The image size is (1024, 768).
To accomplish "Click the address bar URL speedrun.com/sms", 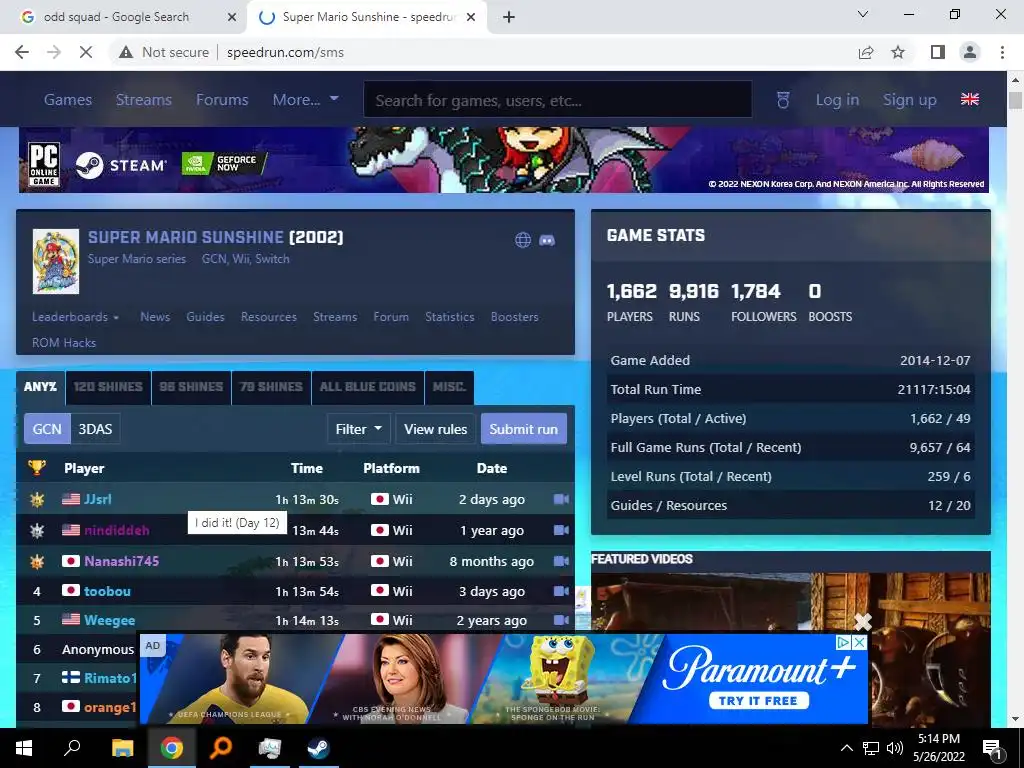I will tap(285, 52).
